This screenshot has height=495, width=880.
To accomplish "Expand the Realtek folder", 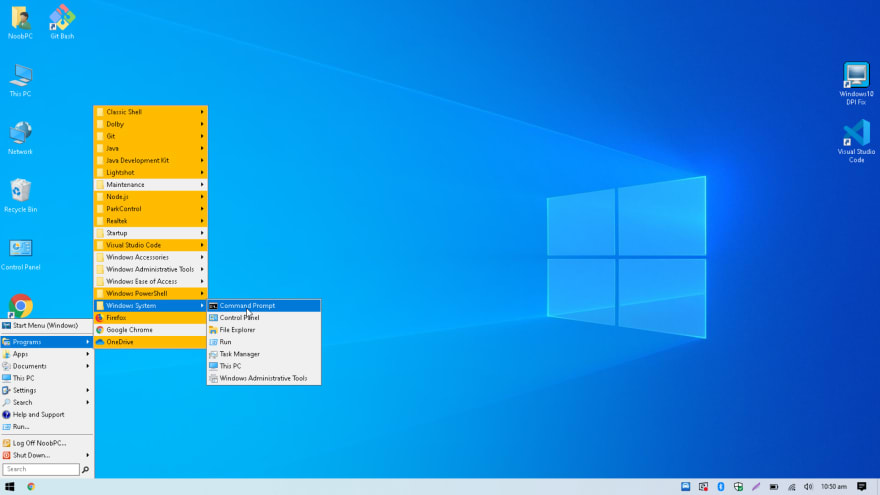I will tap(150, 221).
